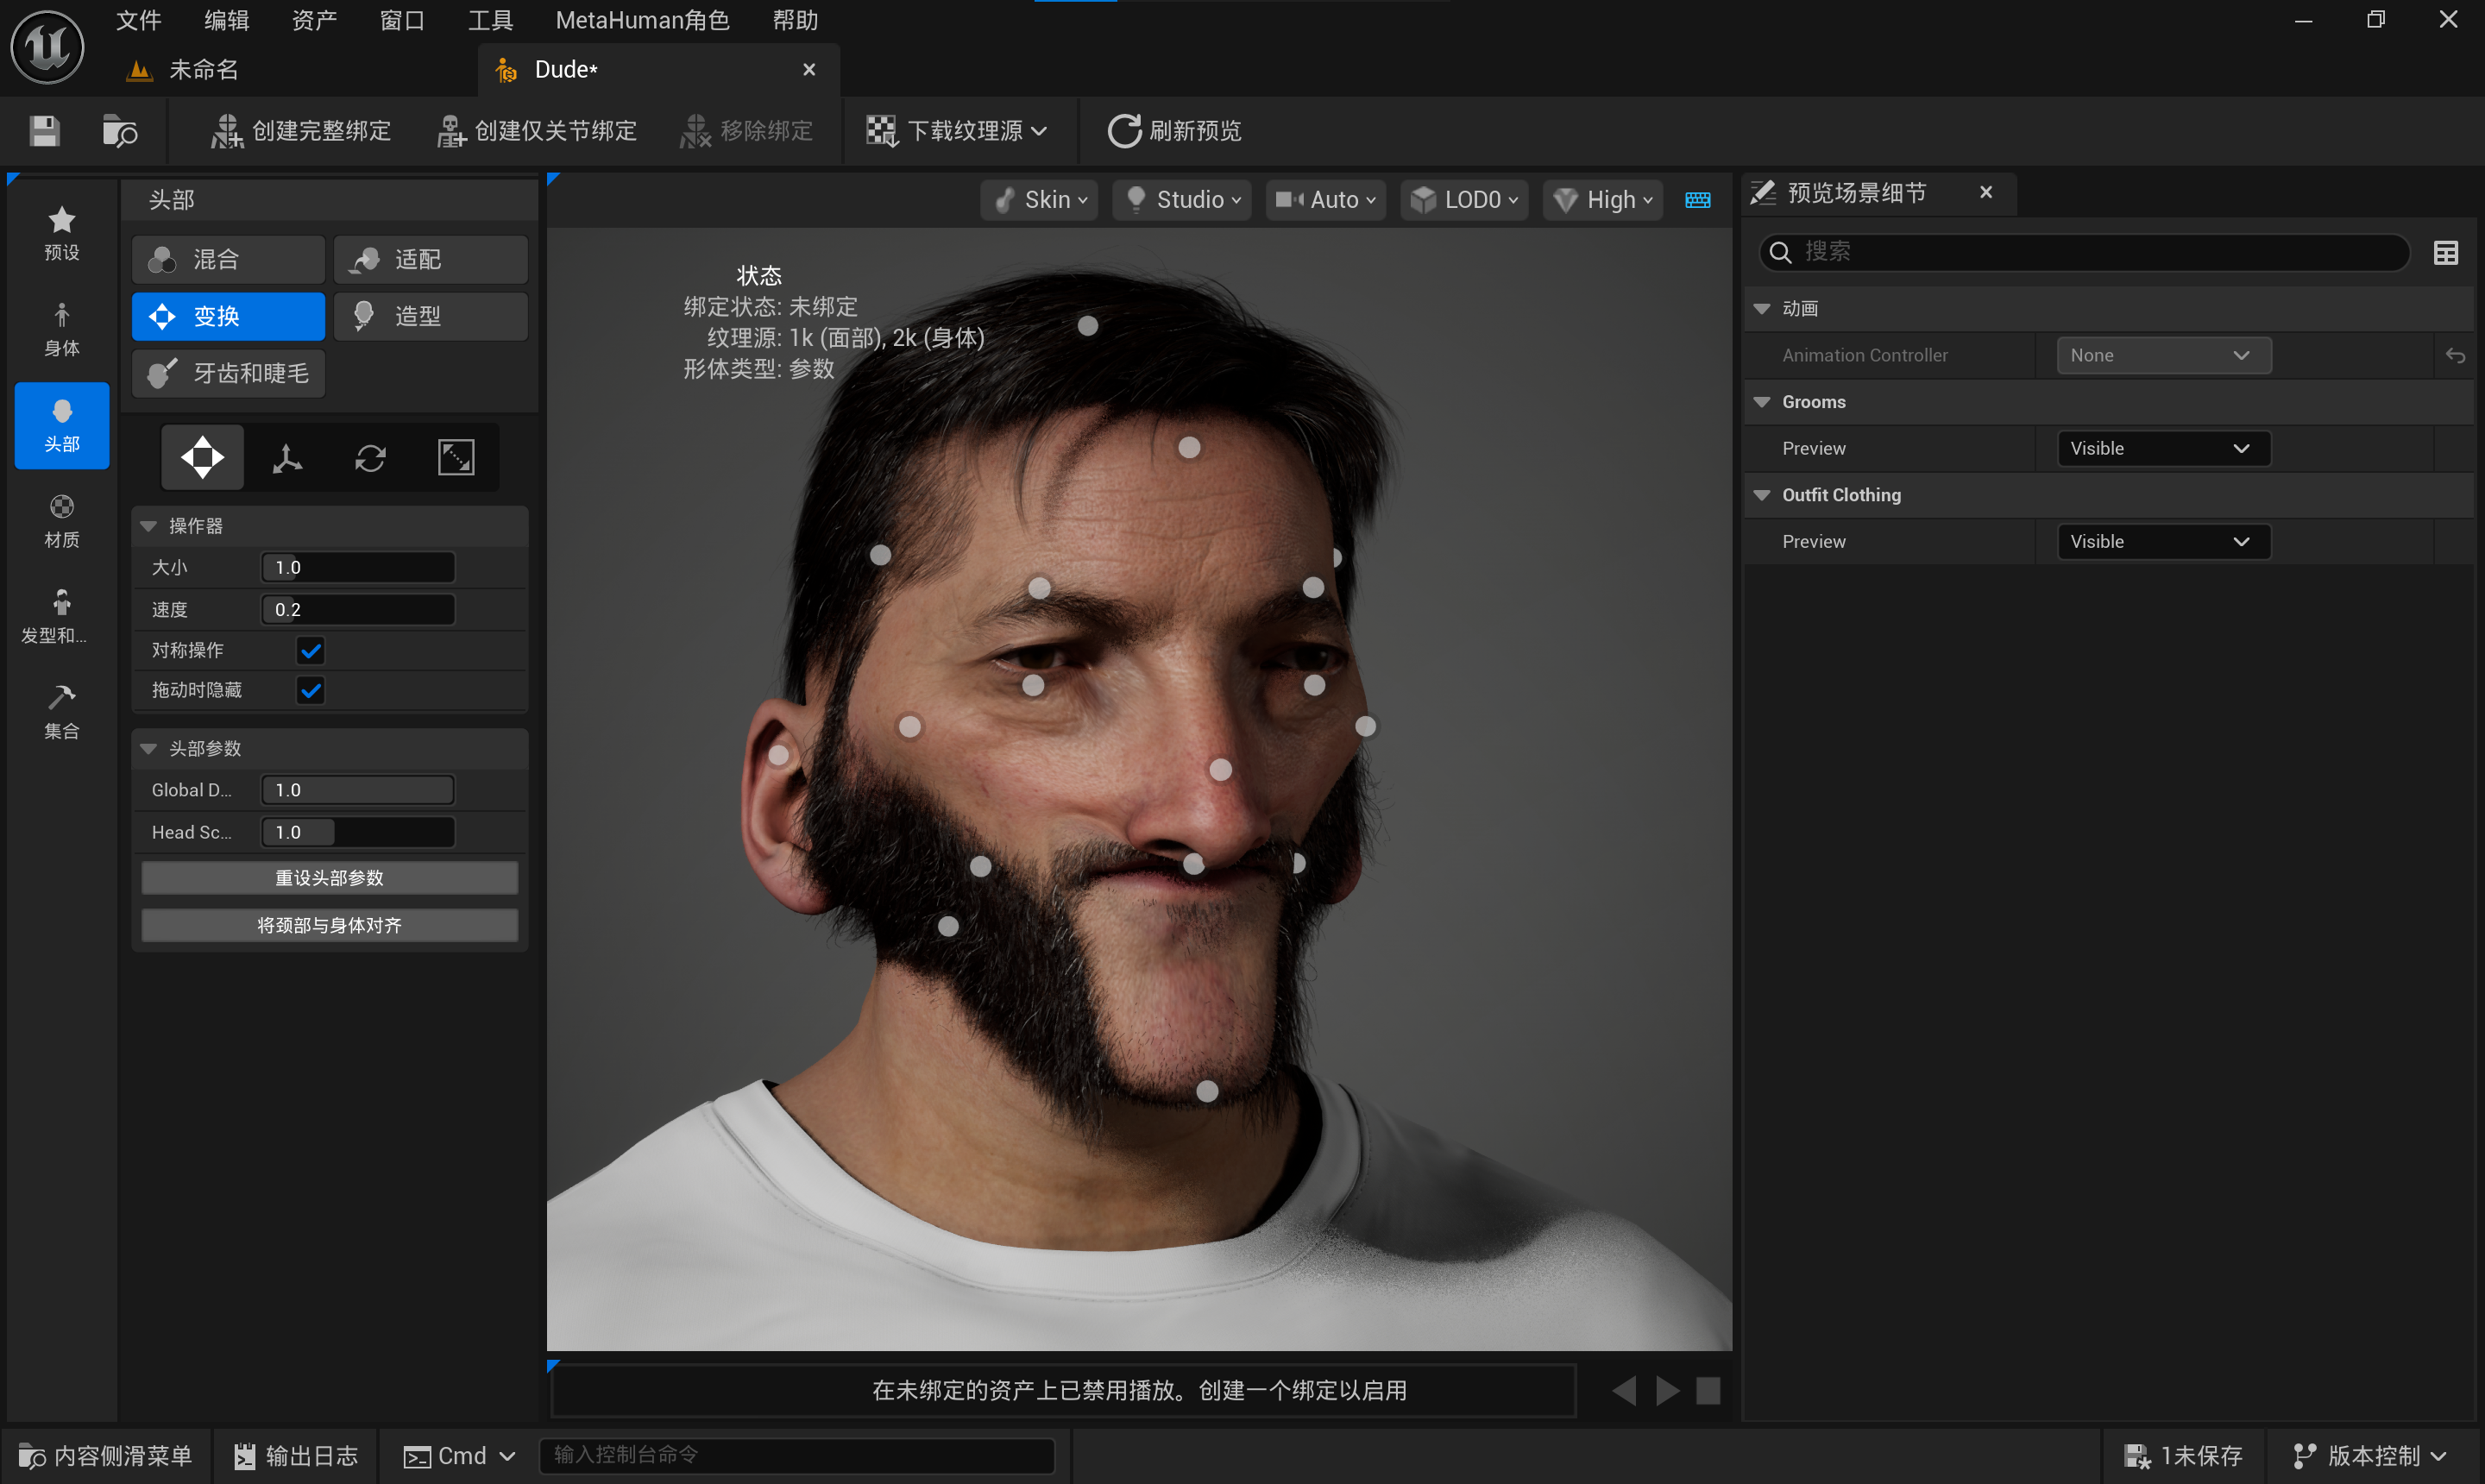2485x1484 pixels.
Task: Open the LOD0 viewport dropdown
Action: click(1463, 200)
